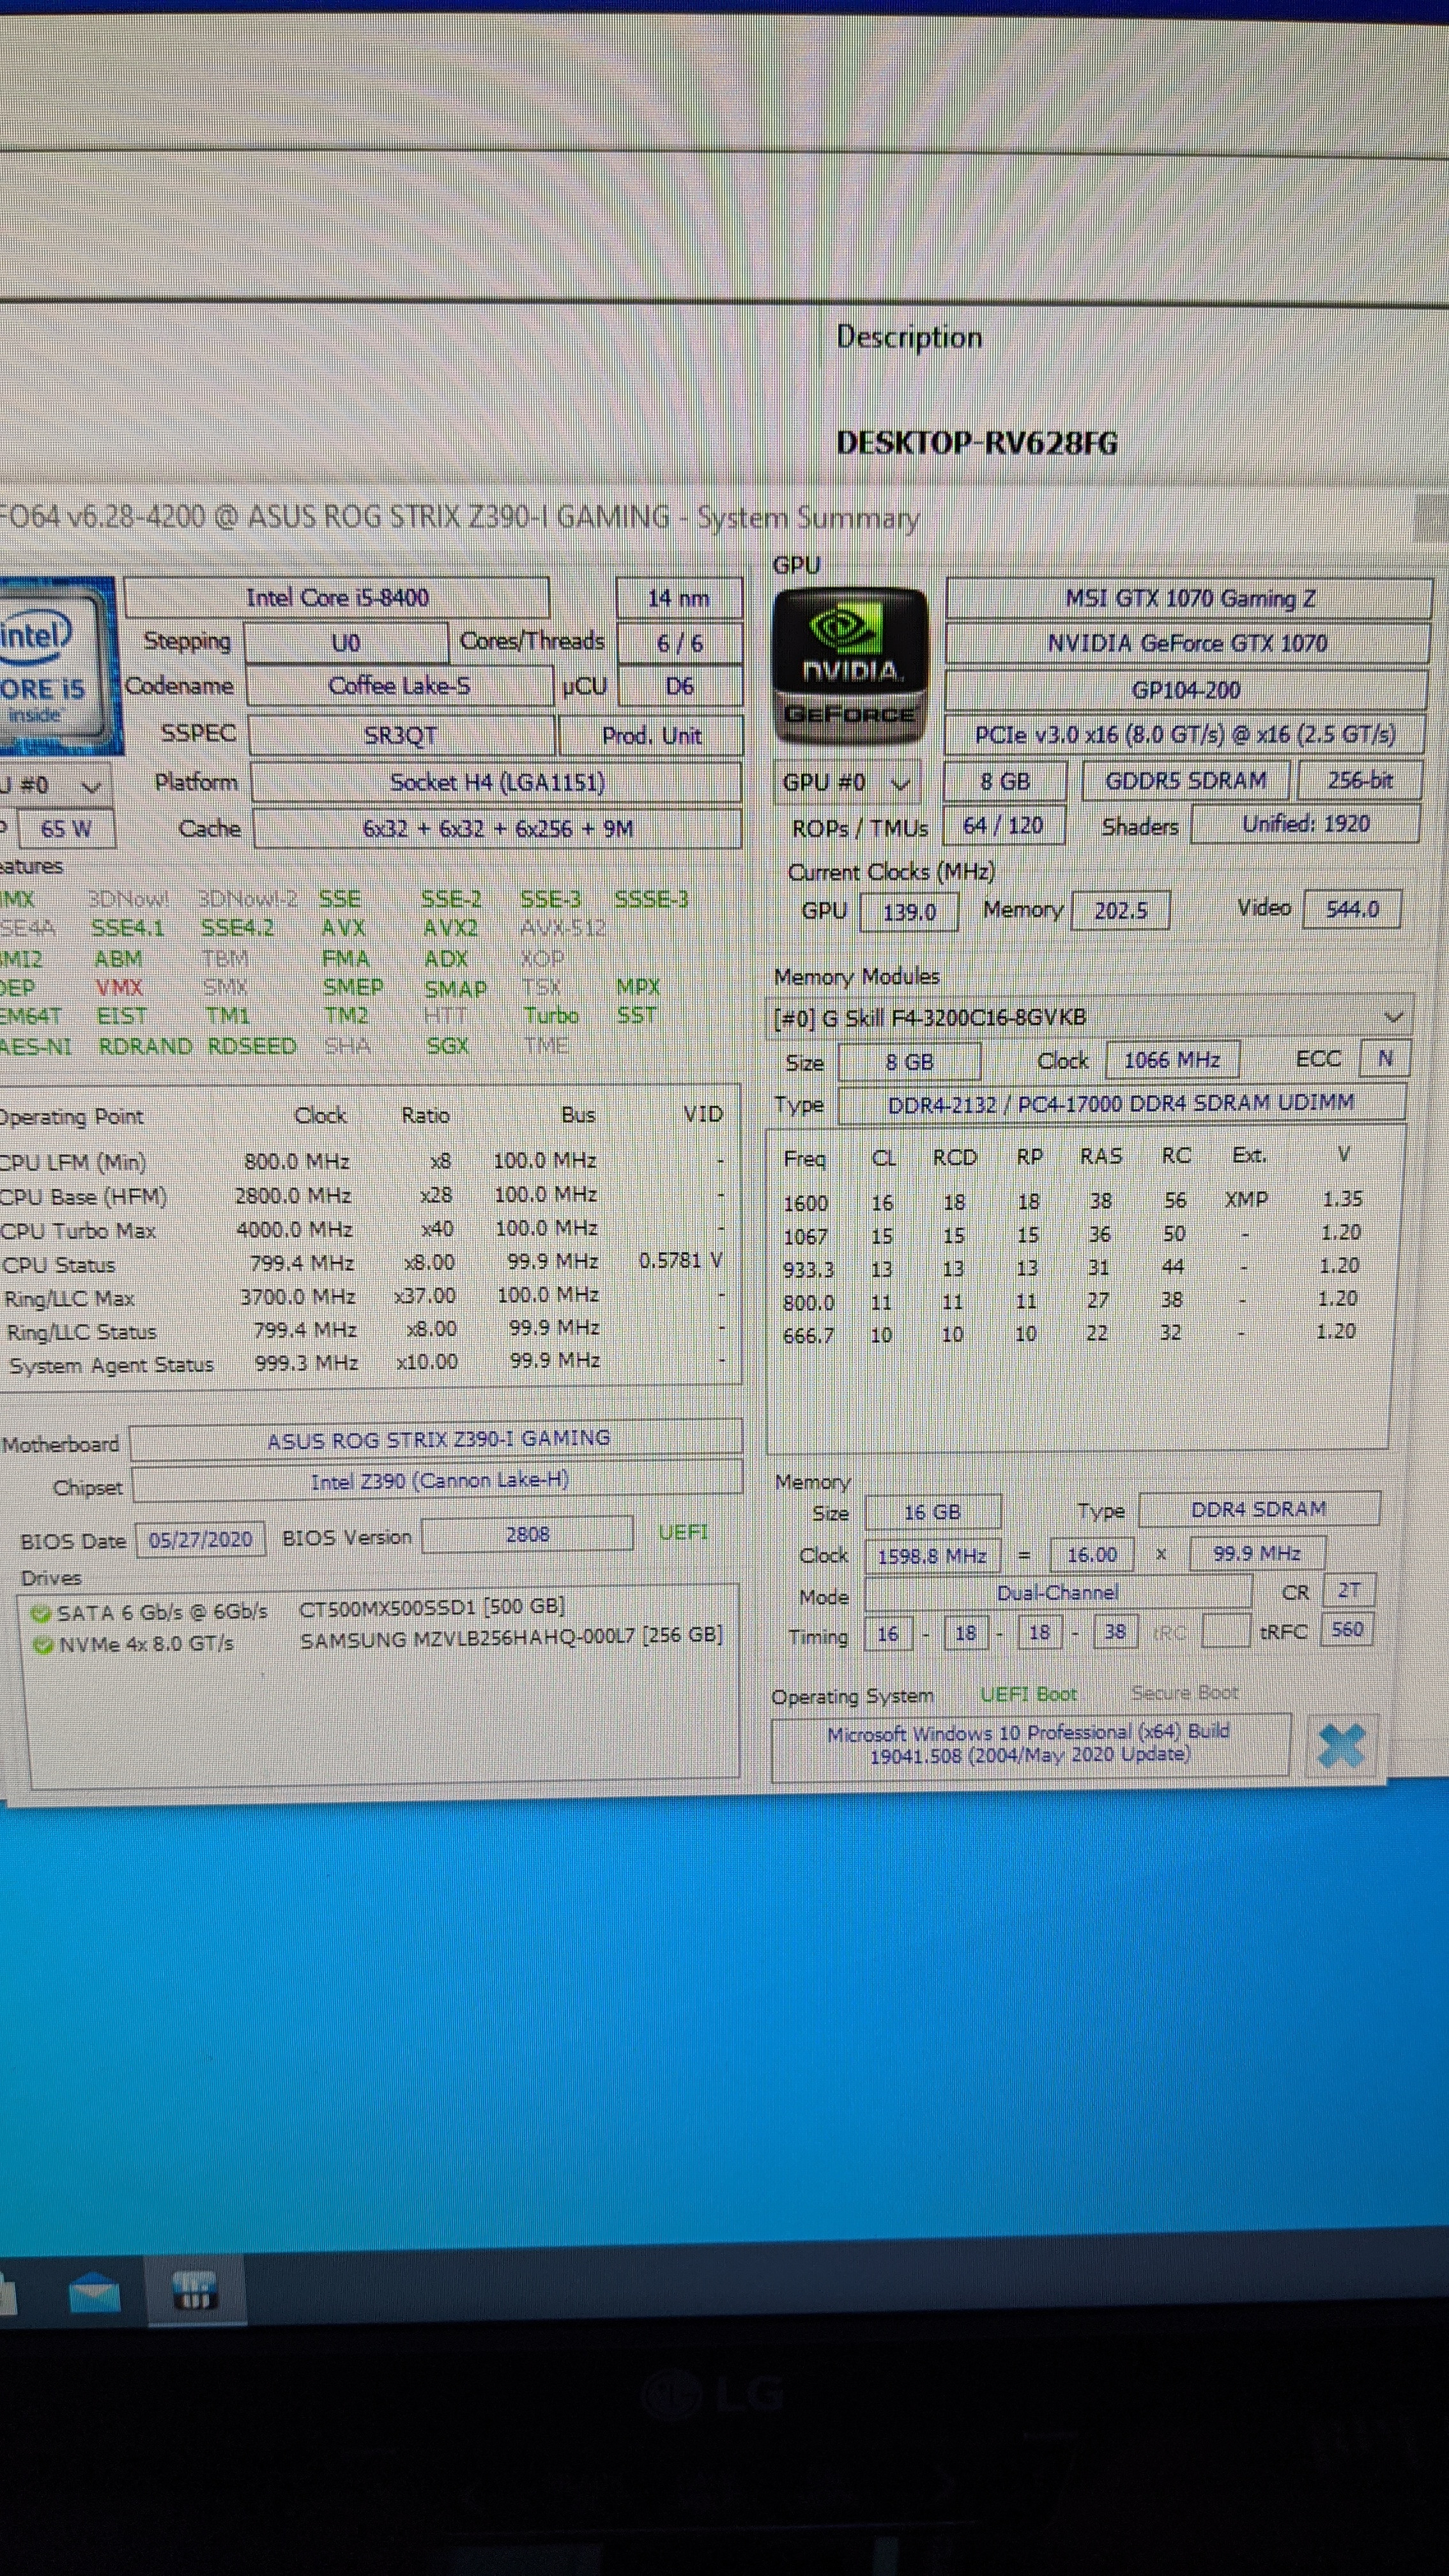Click the 256-bit bus width field
The image size is (1449, 2576).
pos(1359,780)
